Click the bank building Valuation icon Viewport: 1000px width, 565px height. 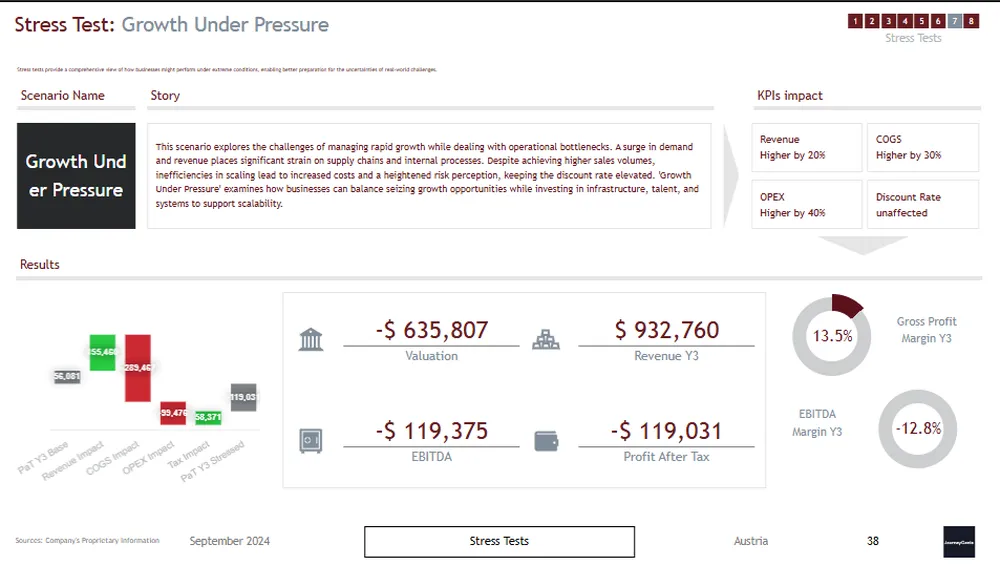pyautogui.click(x=311, y=339)
